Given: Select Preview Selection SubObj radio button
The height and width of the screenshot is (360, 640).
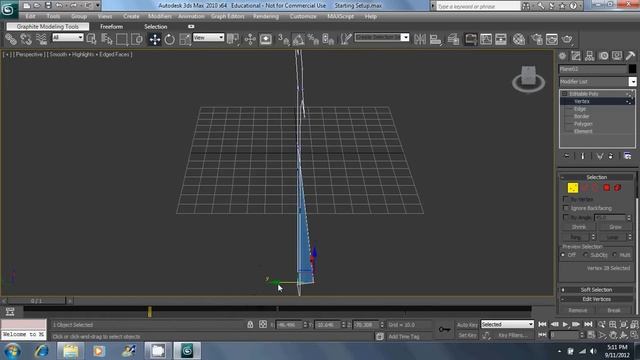Looking at the screenshot, I should point(586,255).
